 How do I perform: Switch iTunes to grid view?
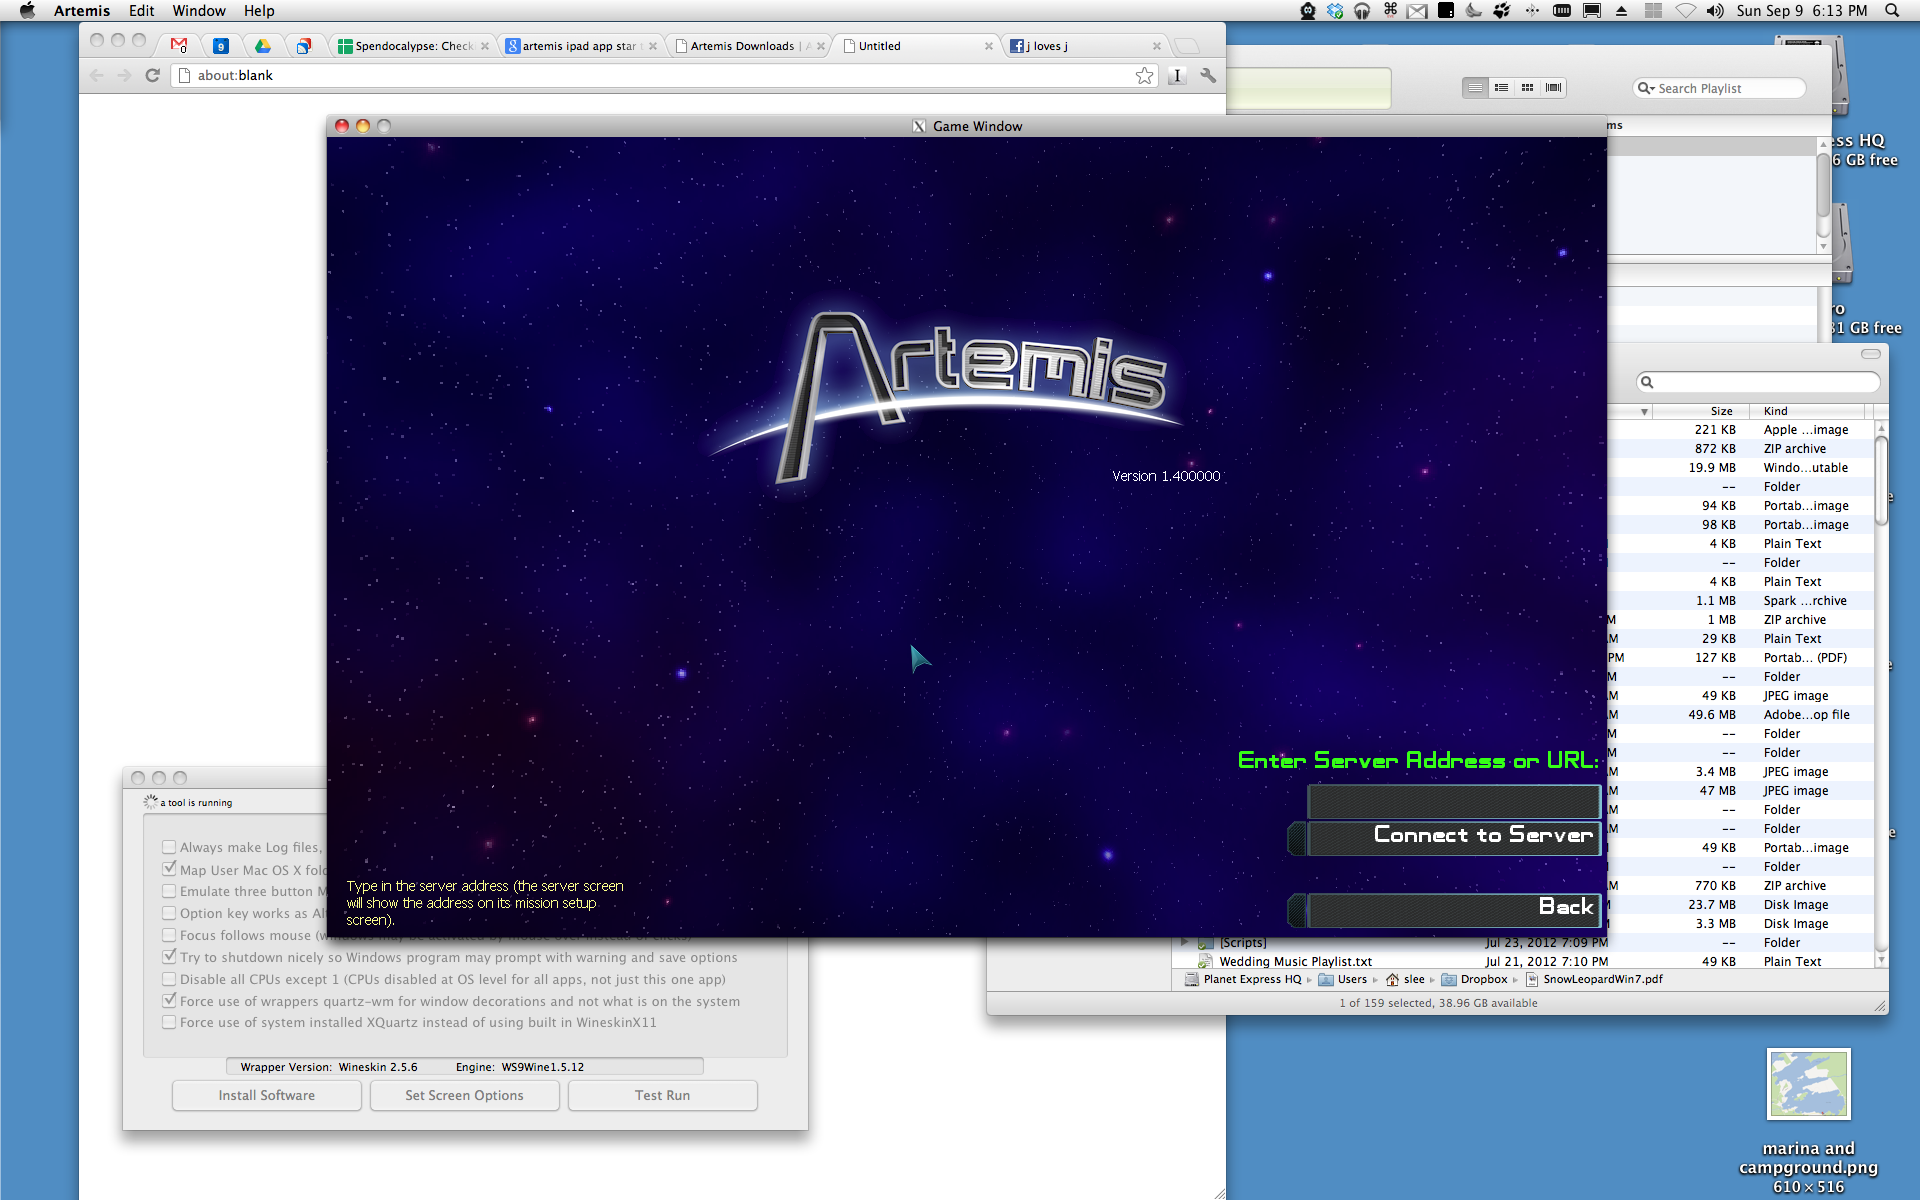pos(1527,88)
